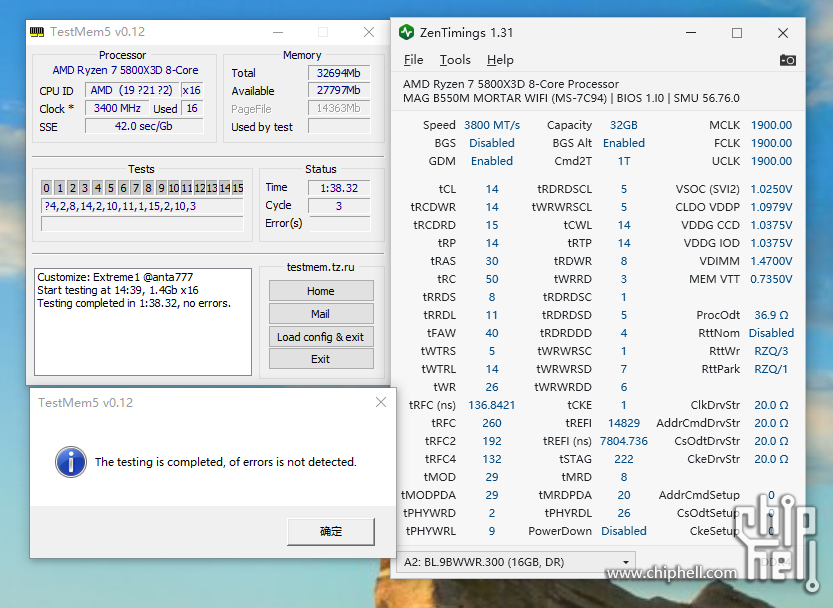Click the MCLK value 1900.00
833x608 pixels.
coord(771,125)
